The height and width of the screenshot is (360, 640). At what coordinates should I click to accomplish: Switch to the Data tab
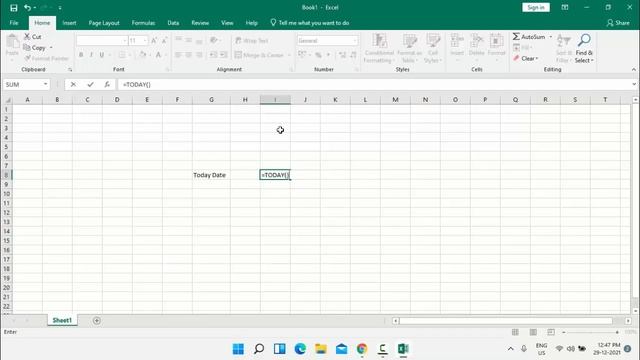pos(173,23)
